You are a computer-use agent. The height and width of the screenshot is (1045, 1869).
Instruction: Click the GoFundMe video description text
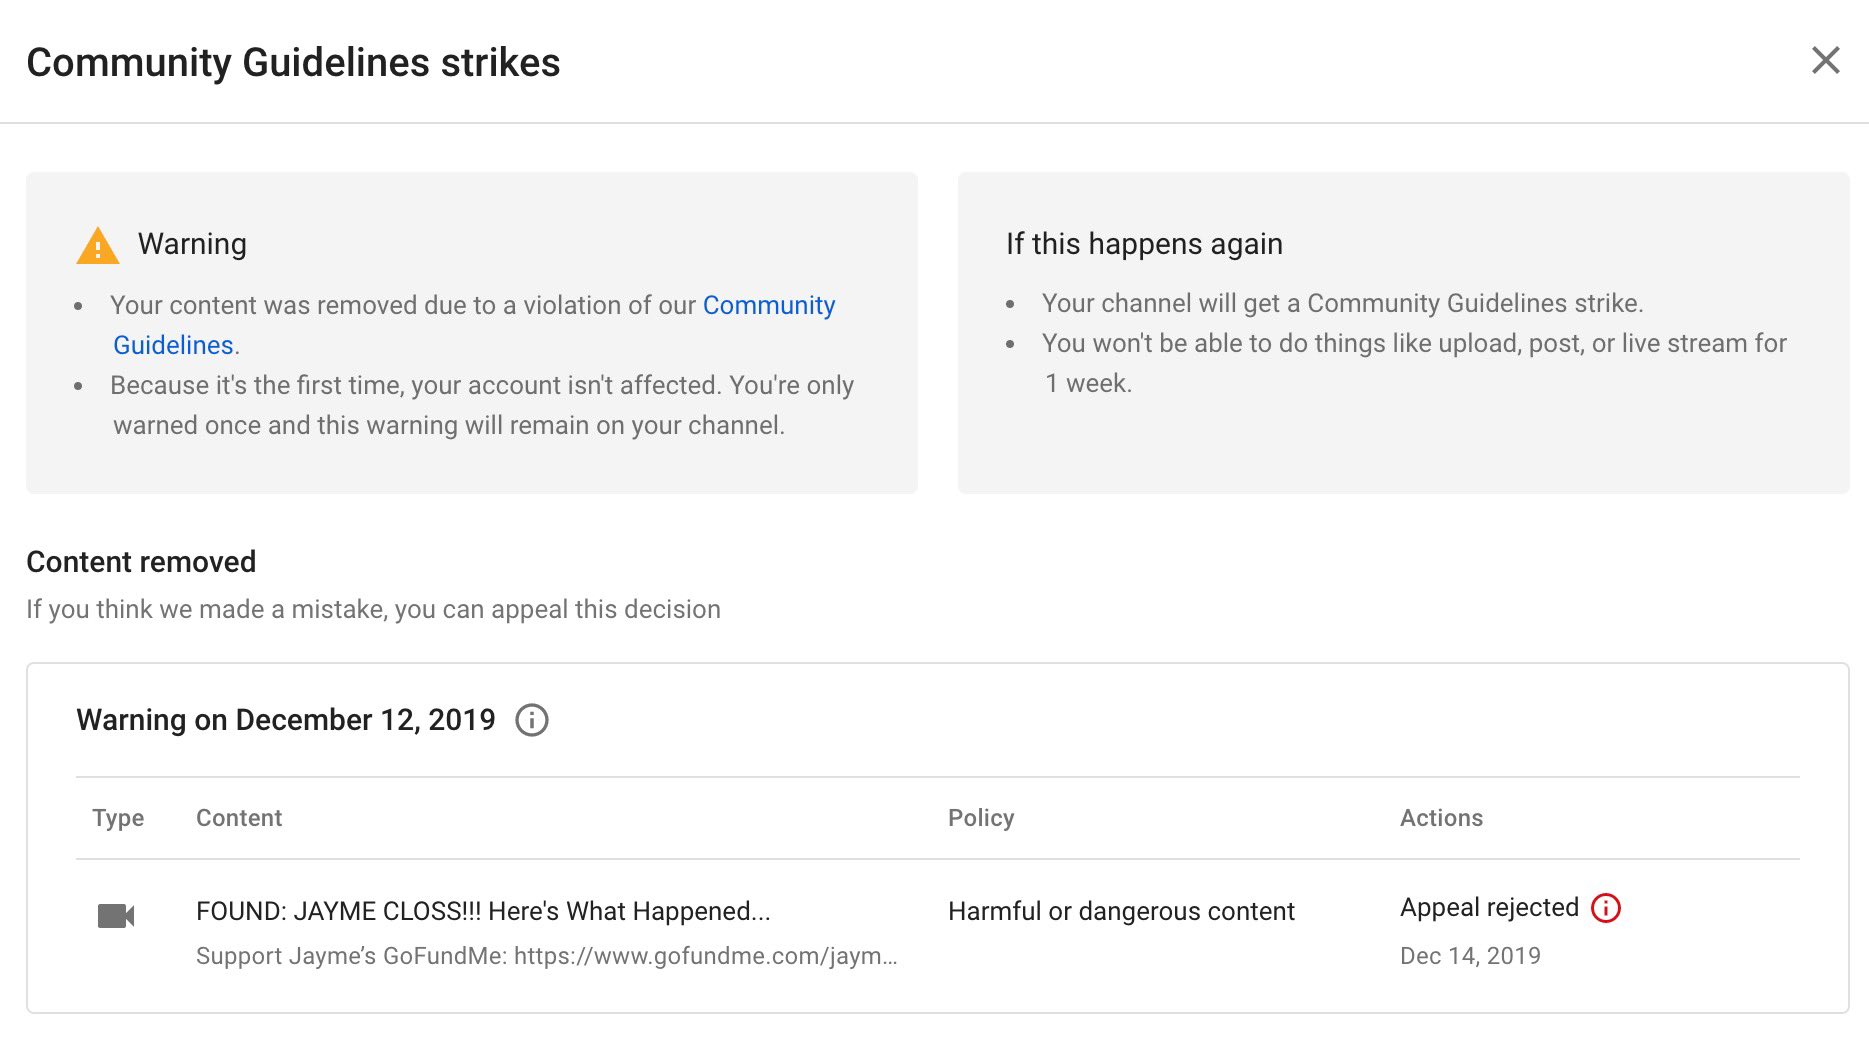click(x=547, y=956)
